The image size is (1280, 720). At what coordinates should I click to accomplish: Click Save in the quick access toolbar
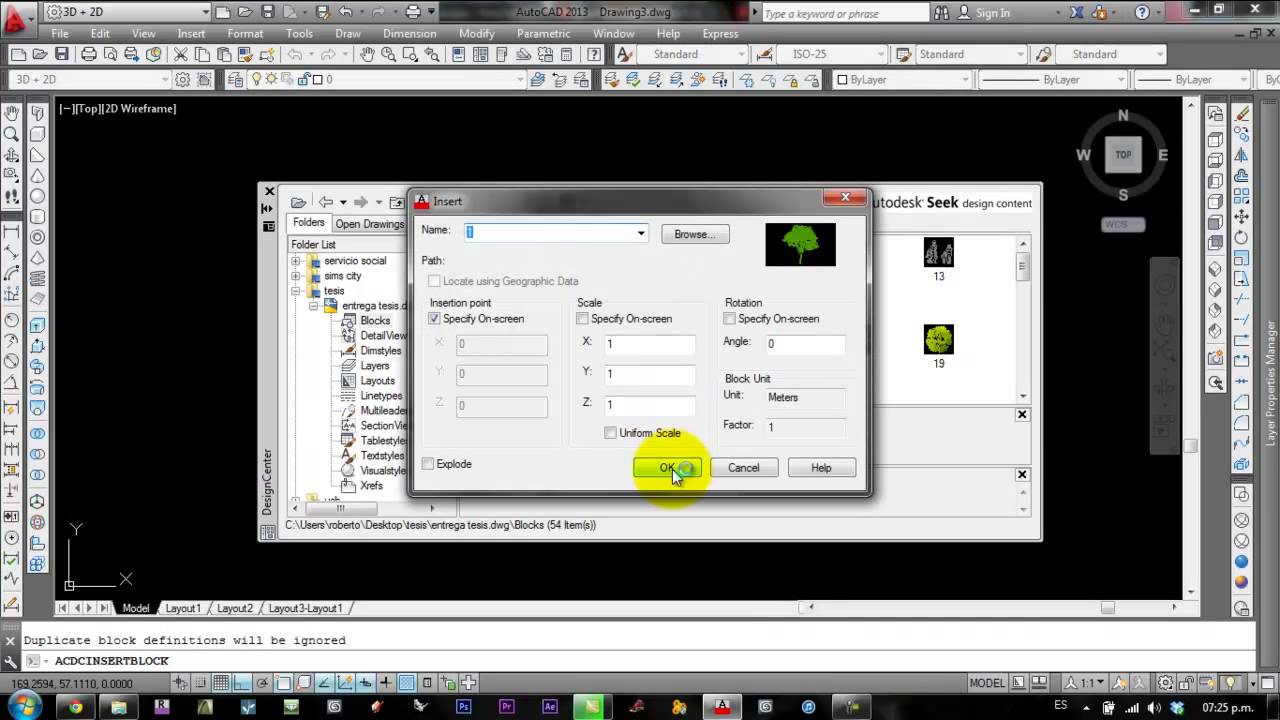click(x=267, y=12)
